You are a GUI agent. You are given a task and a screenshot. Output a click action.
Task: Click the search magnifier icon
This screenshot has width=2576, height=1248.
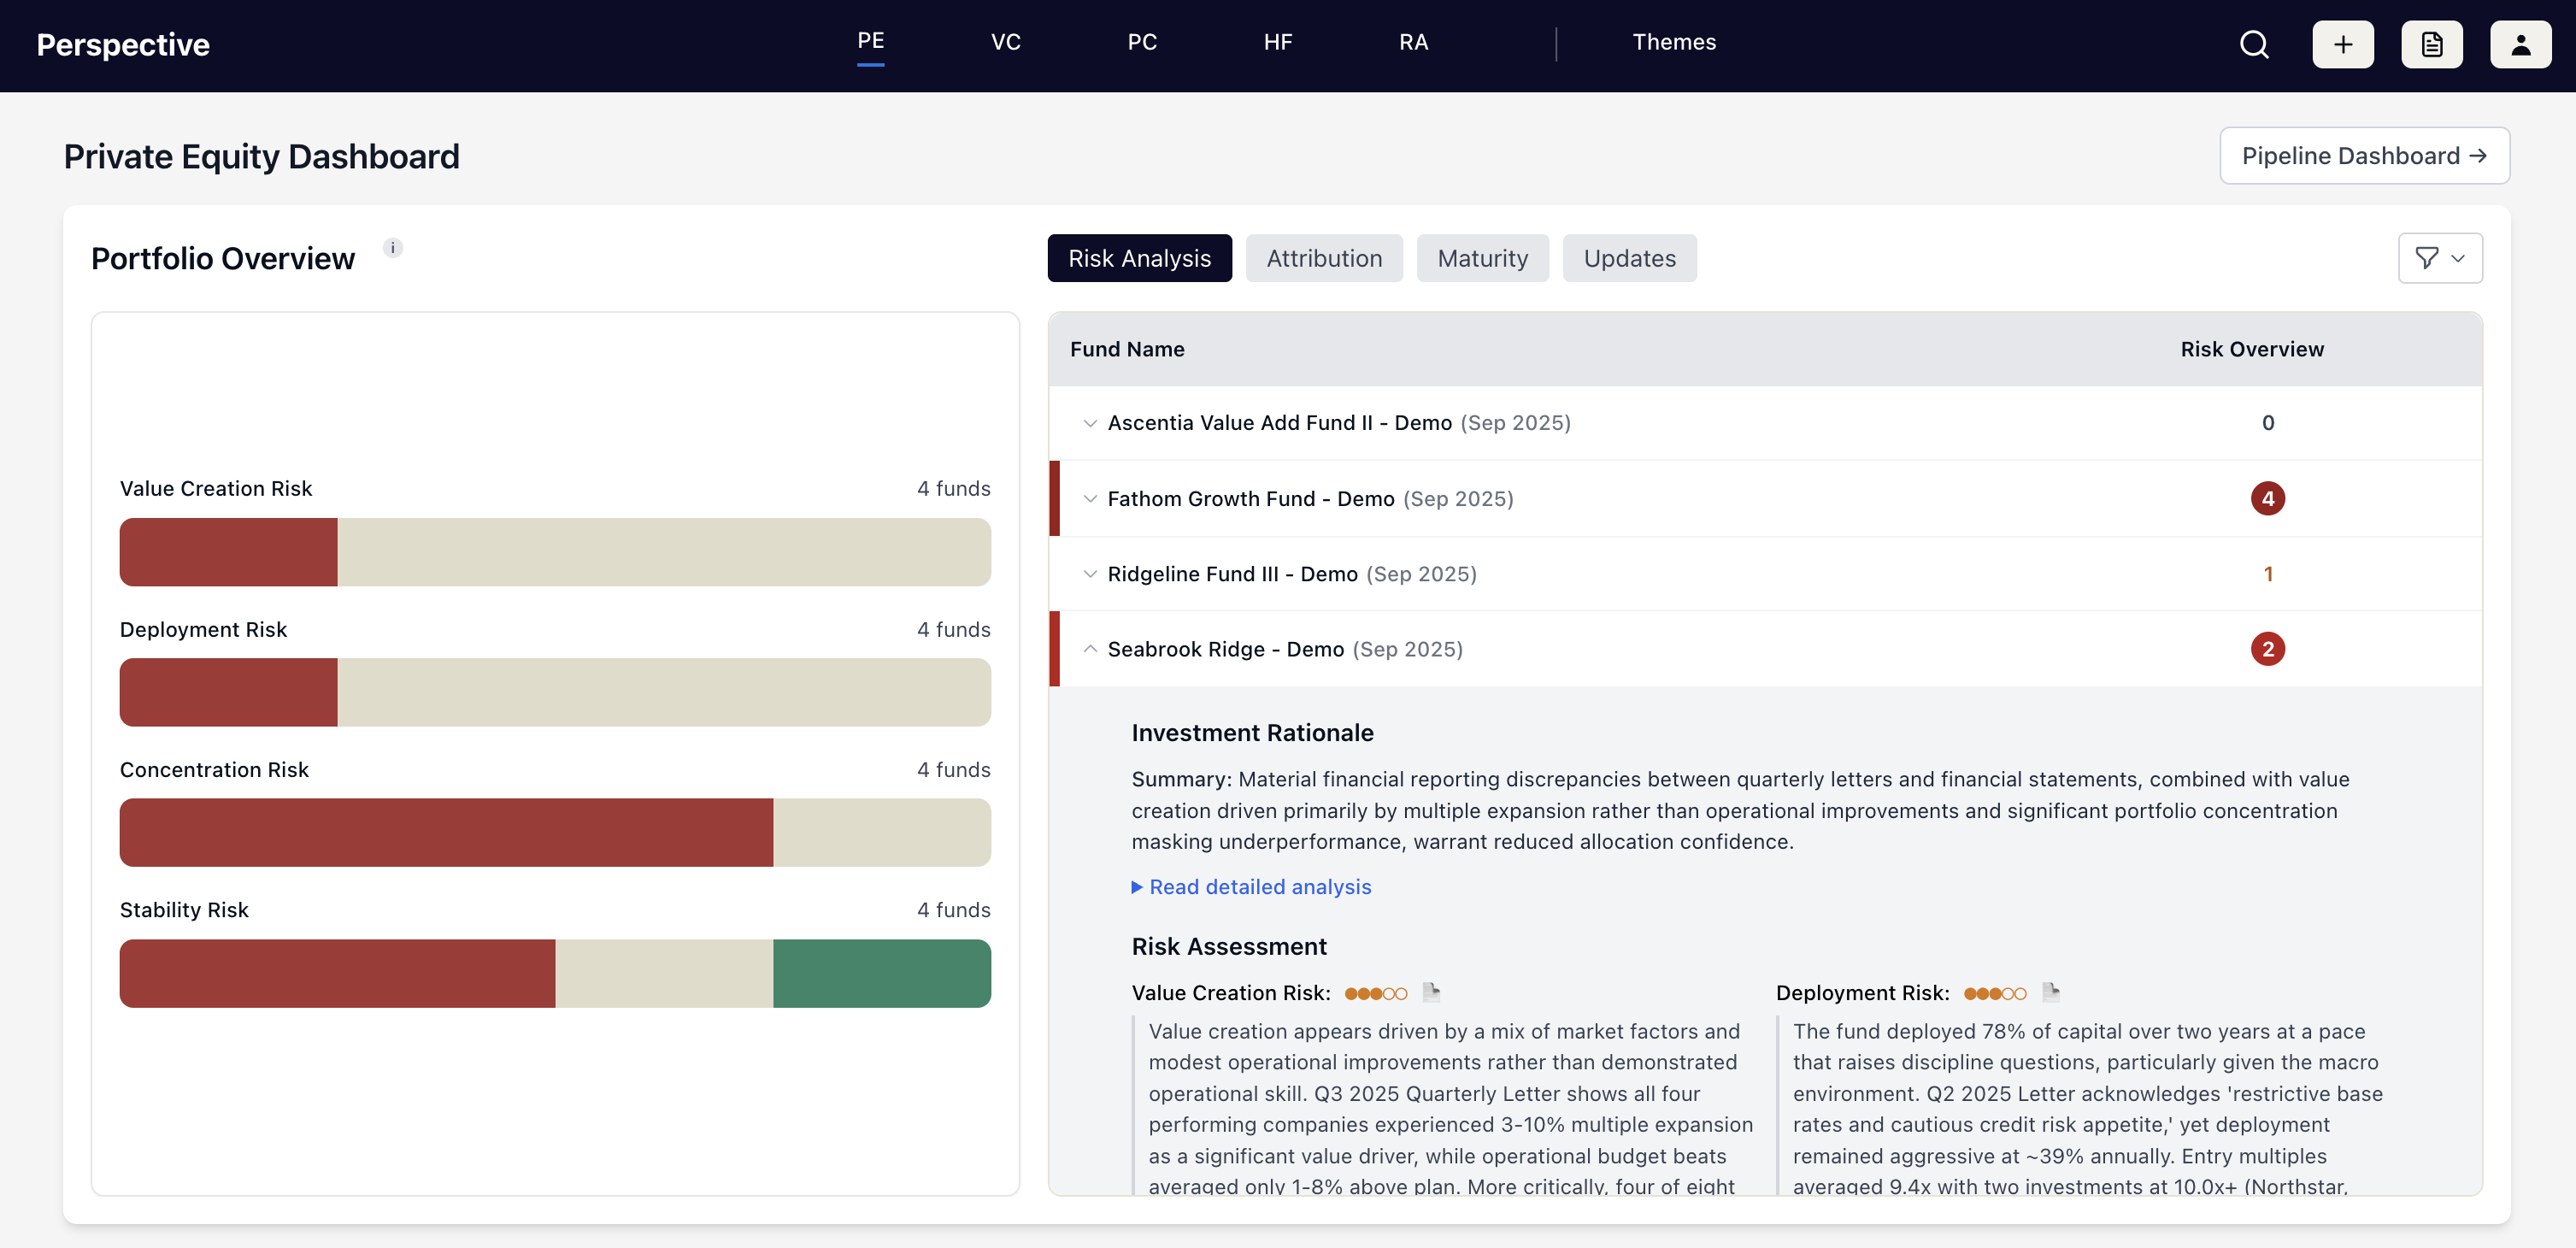click(2253, 45)
